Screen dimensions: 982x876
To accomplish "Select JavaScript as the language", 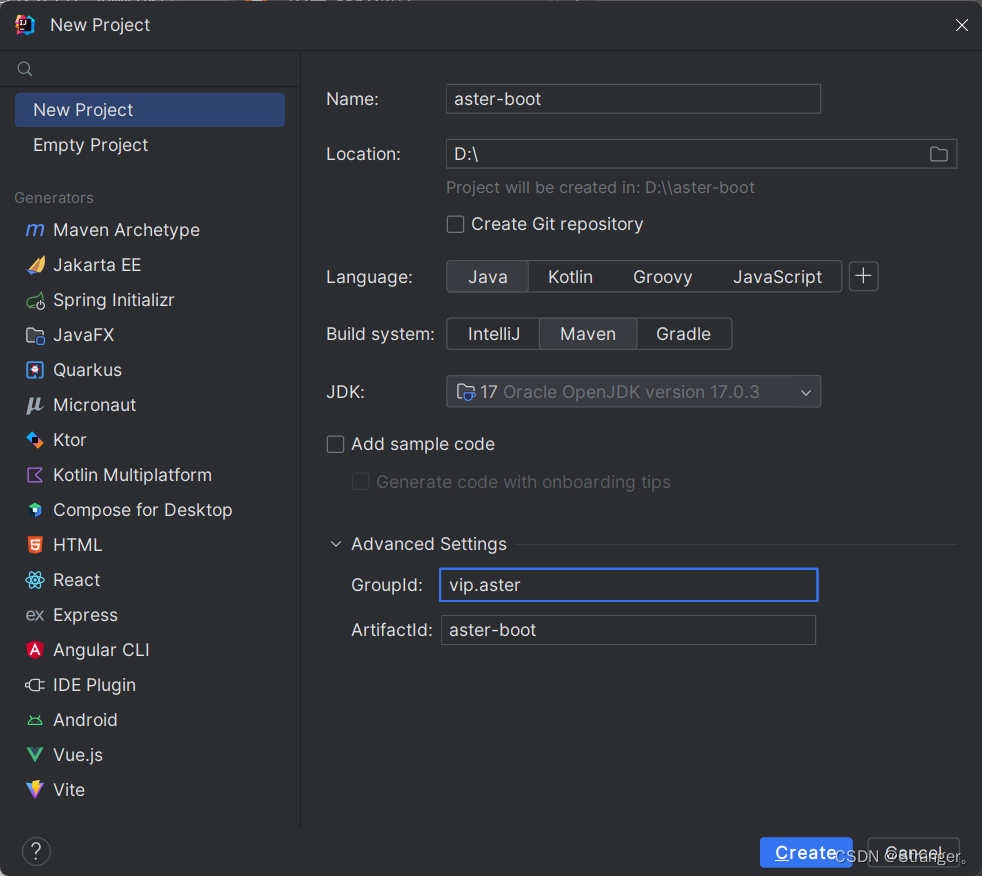I will tap(777, 277).
